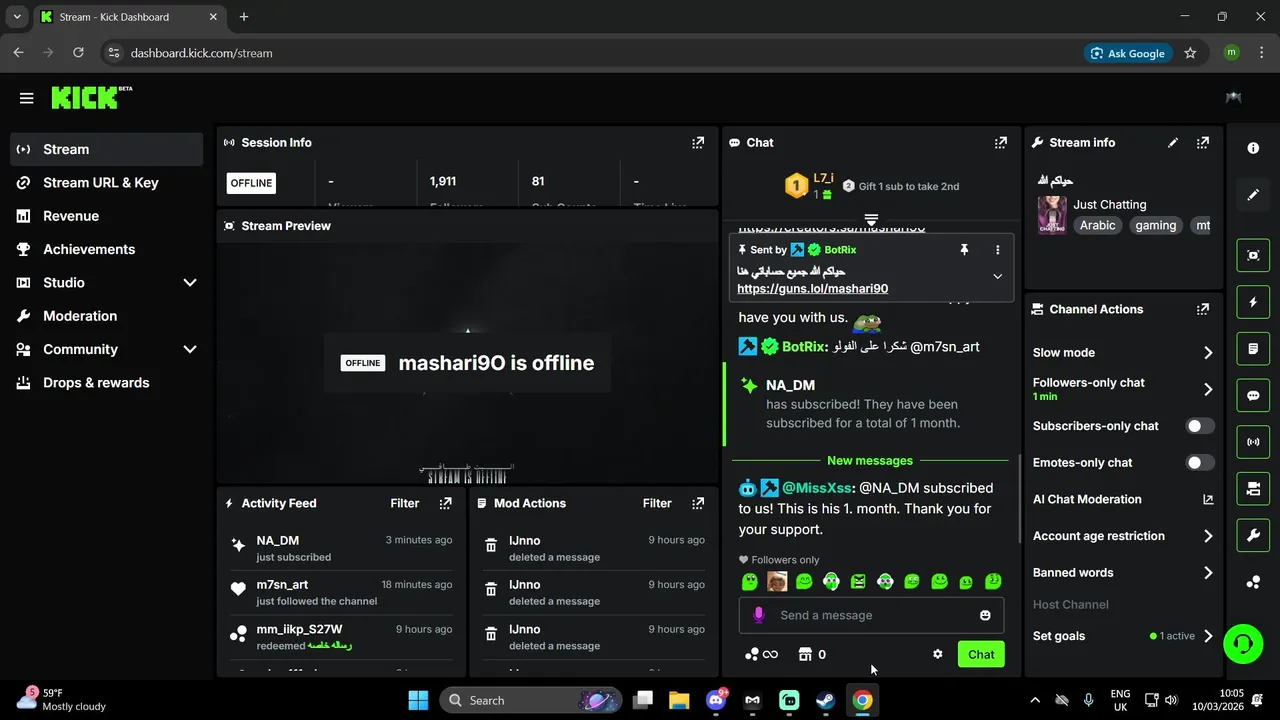Click the document icon in right sidebar
1280x720 pixels.
click(1253, 349)
